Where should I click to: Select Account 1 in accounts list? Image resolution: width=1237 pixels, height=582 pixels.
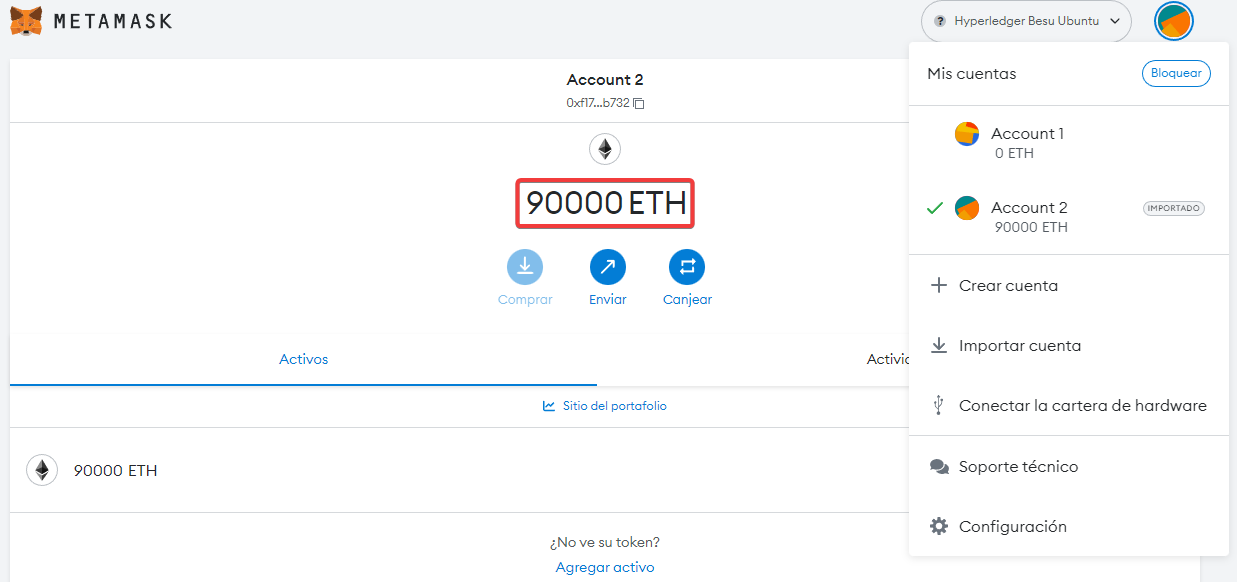1027,142
